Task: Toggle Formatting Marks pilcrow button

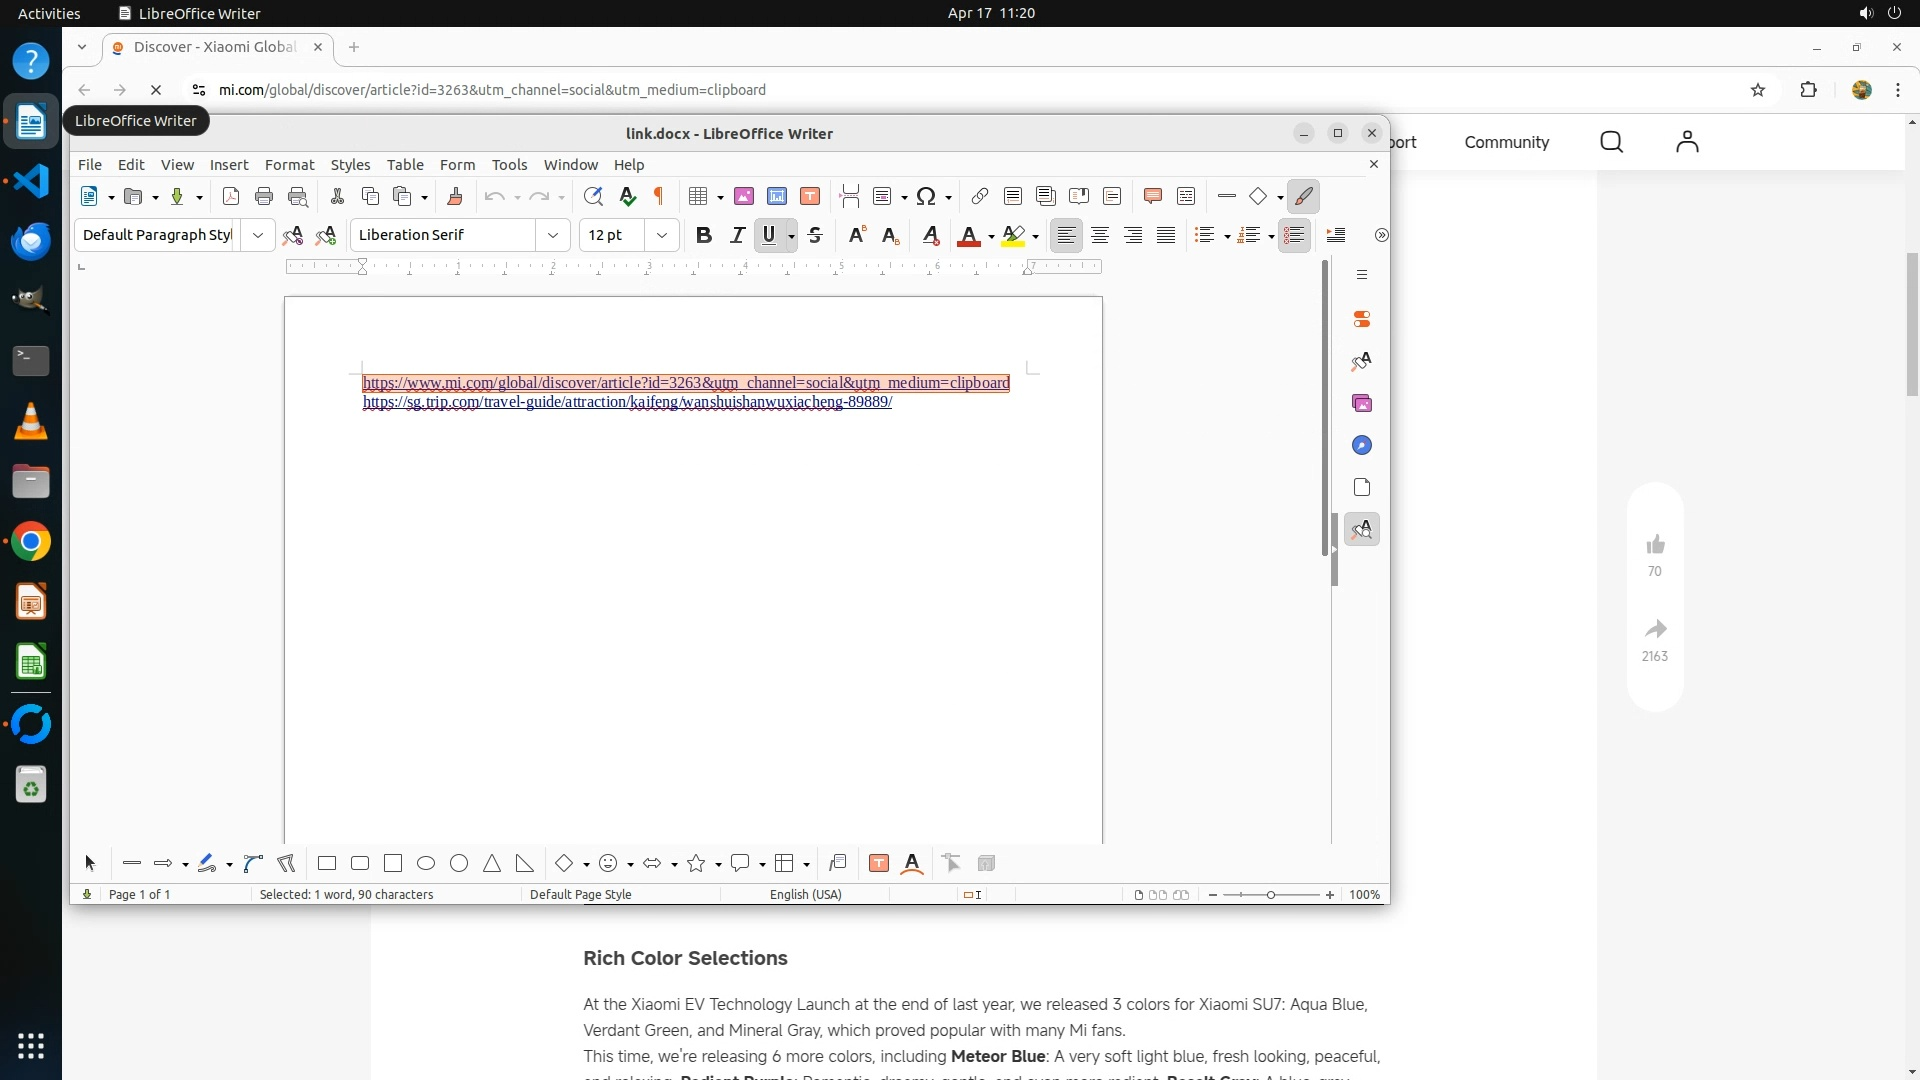Action: [659, 197]
